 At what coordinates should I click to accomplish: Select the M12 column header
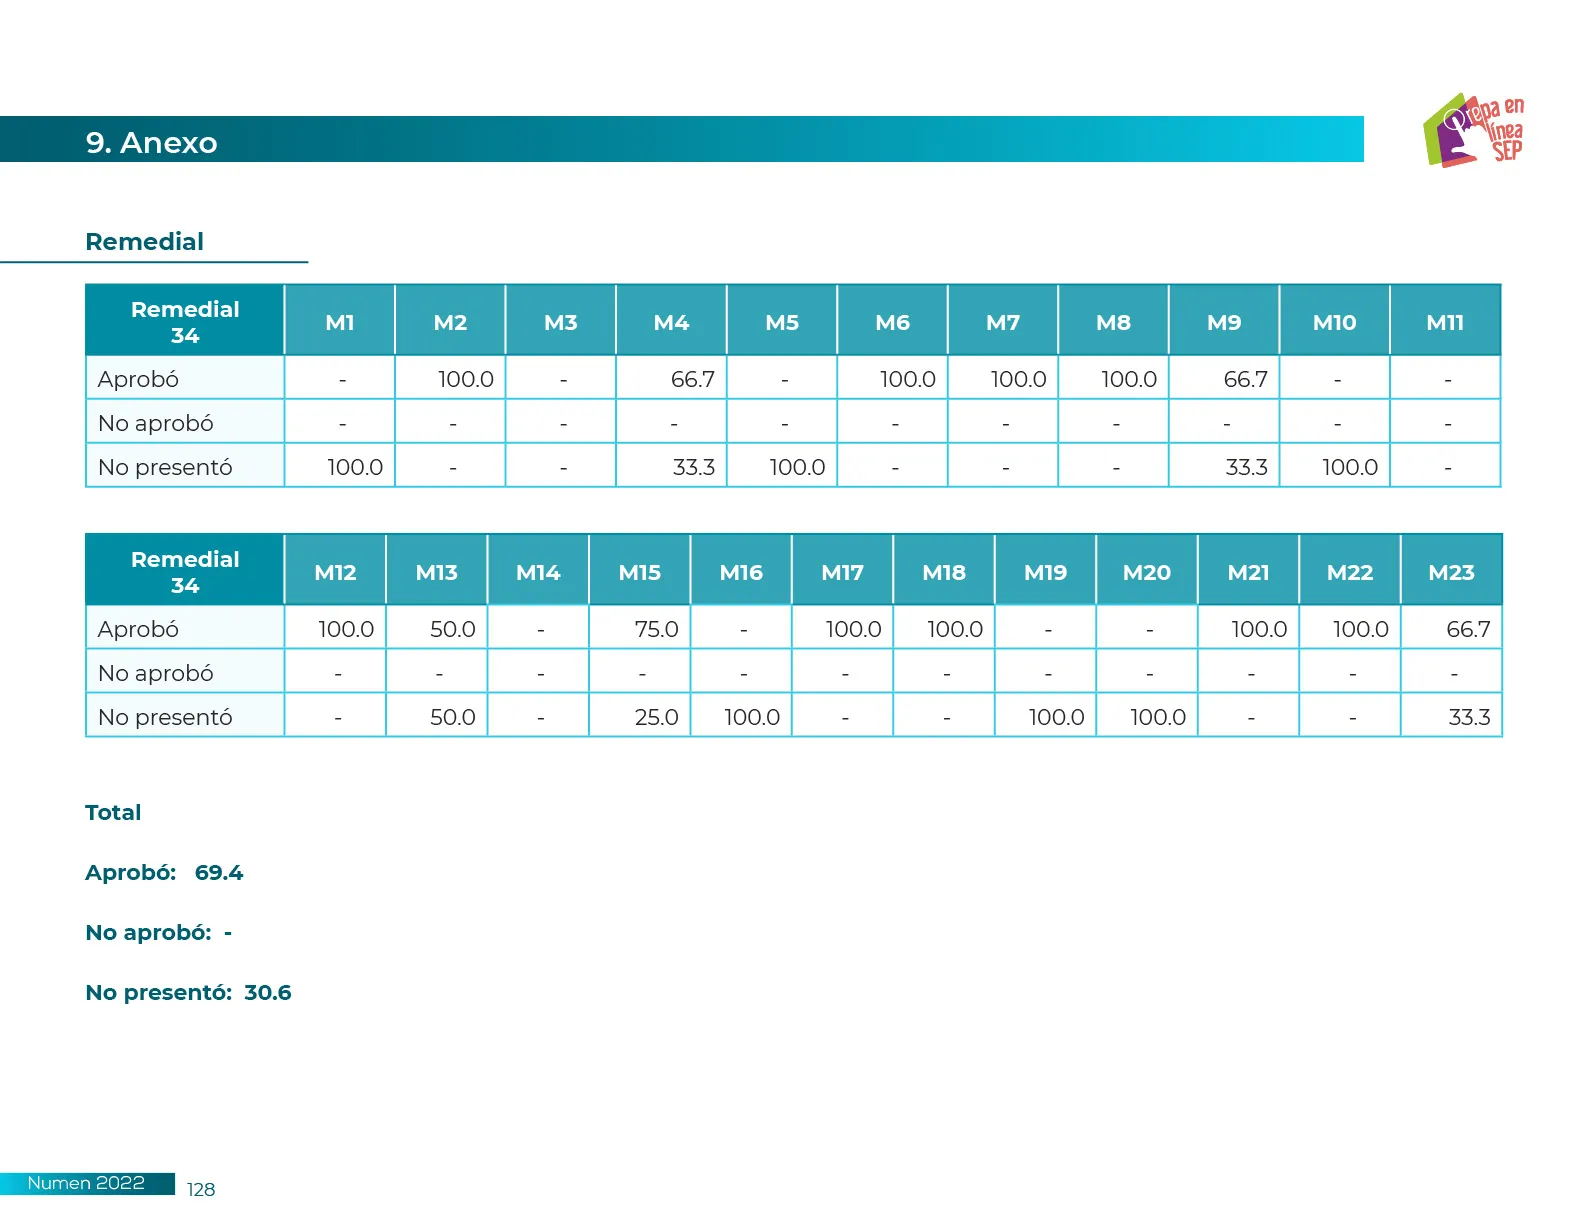[x=335, y=572]
